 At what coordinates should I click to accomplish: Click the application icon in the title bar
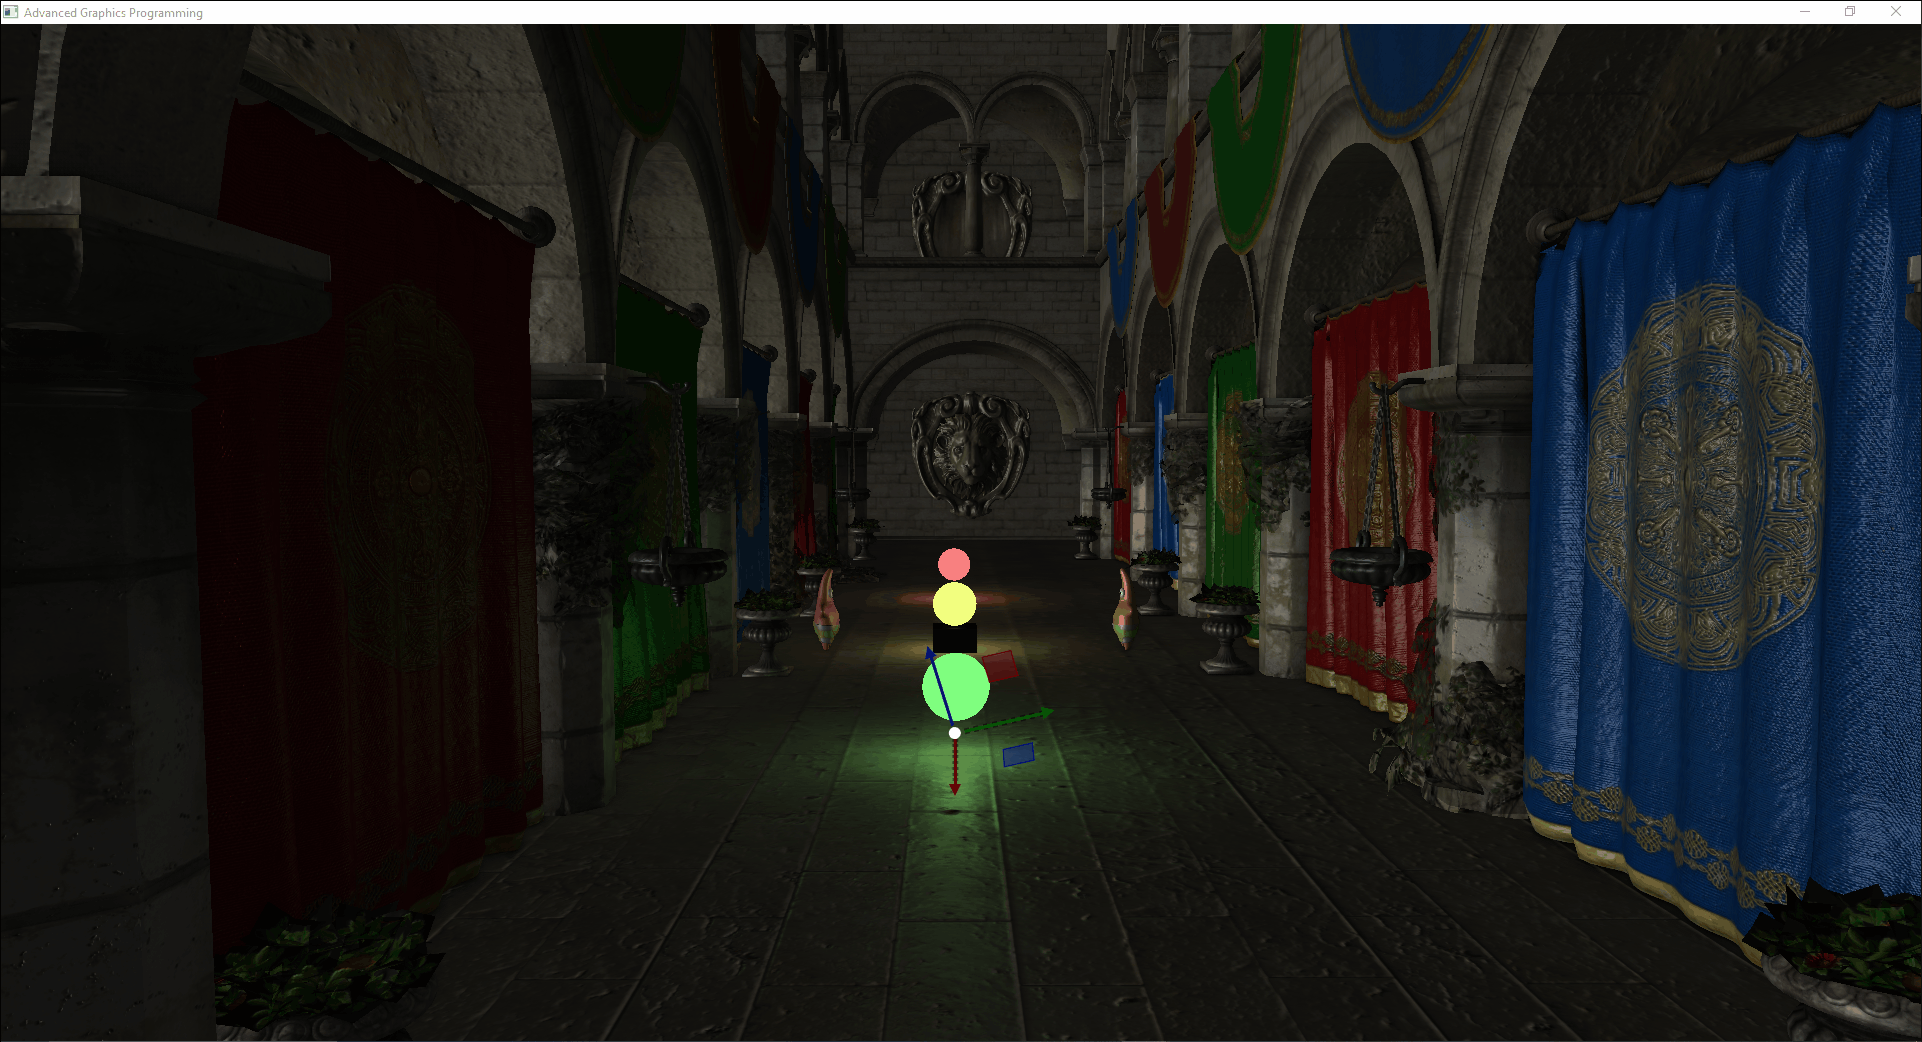[x=11, y=12]
